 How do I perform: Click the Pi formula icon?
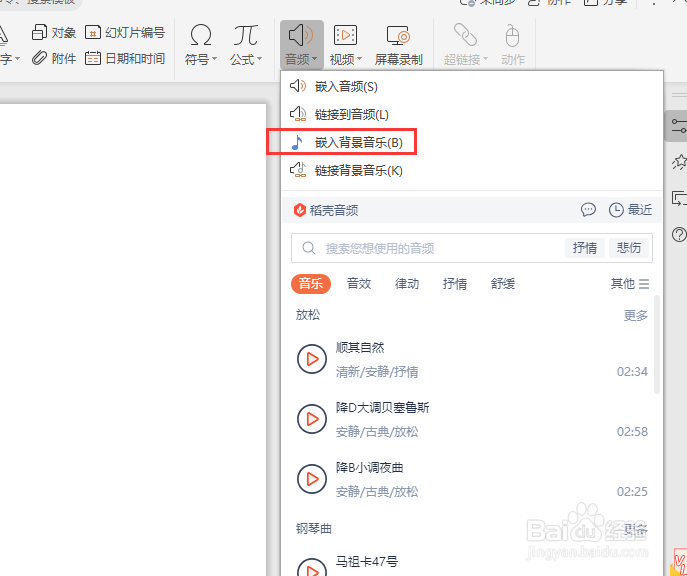[245, 35]
